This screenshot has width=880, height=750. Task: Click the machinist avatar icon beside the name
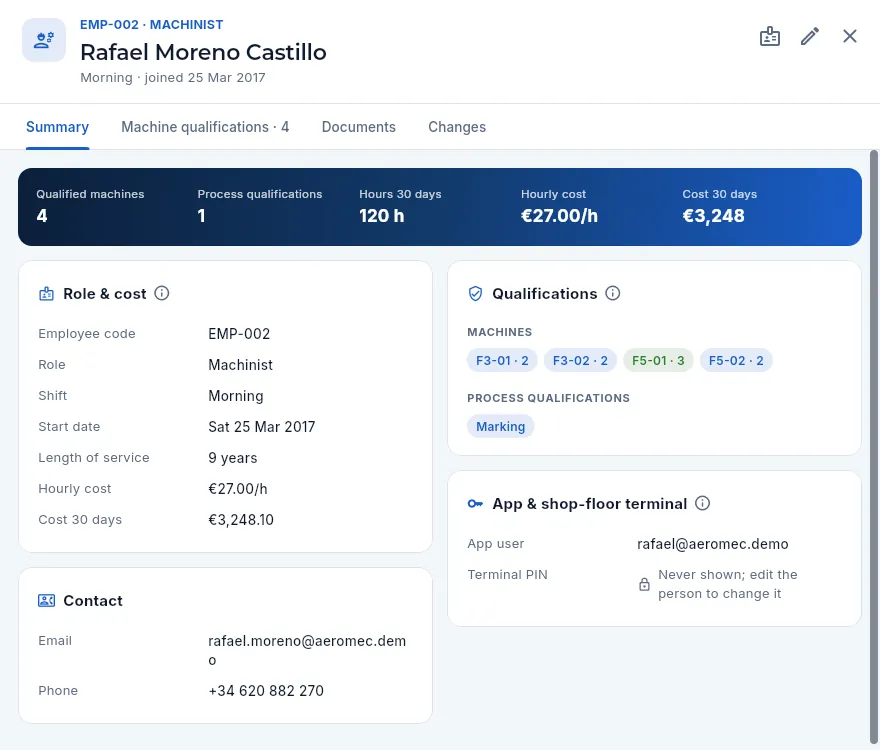[x=44, y=40]
